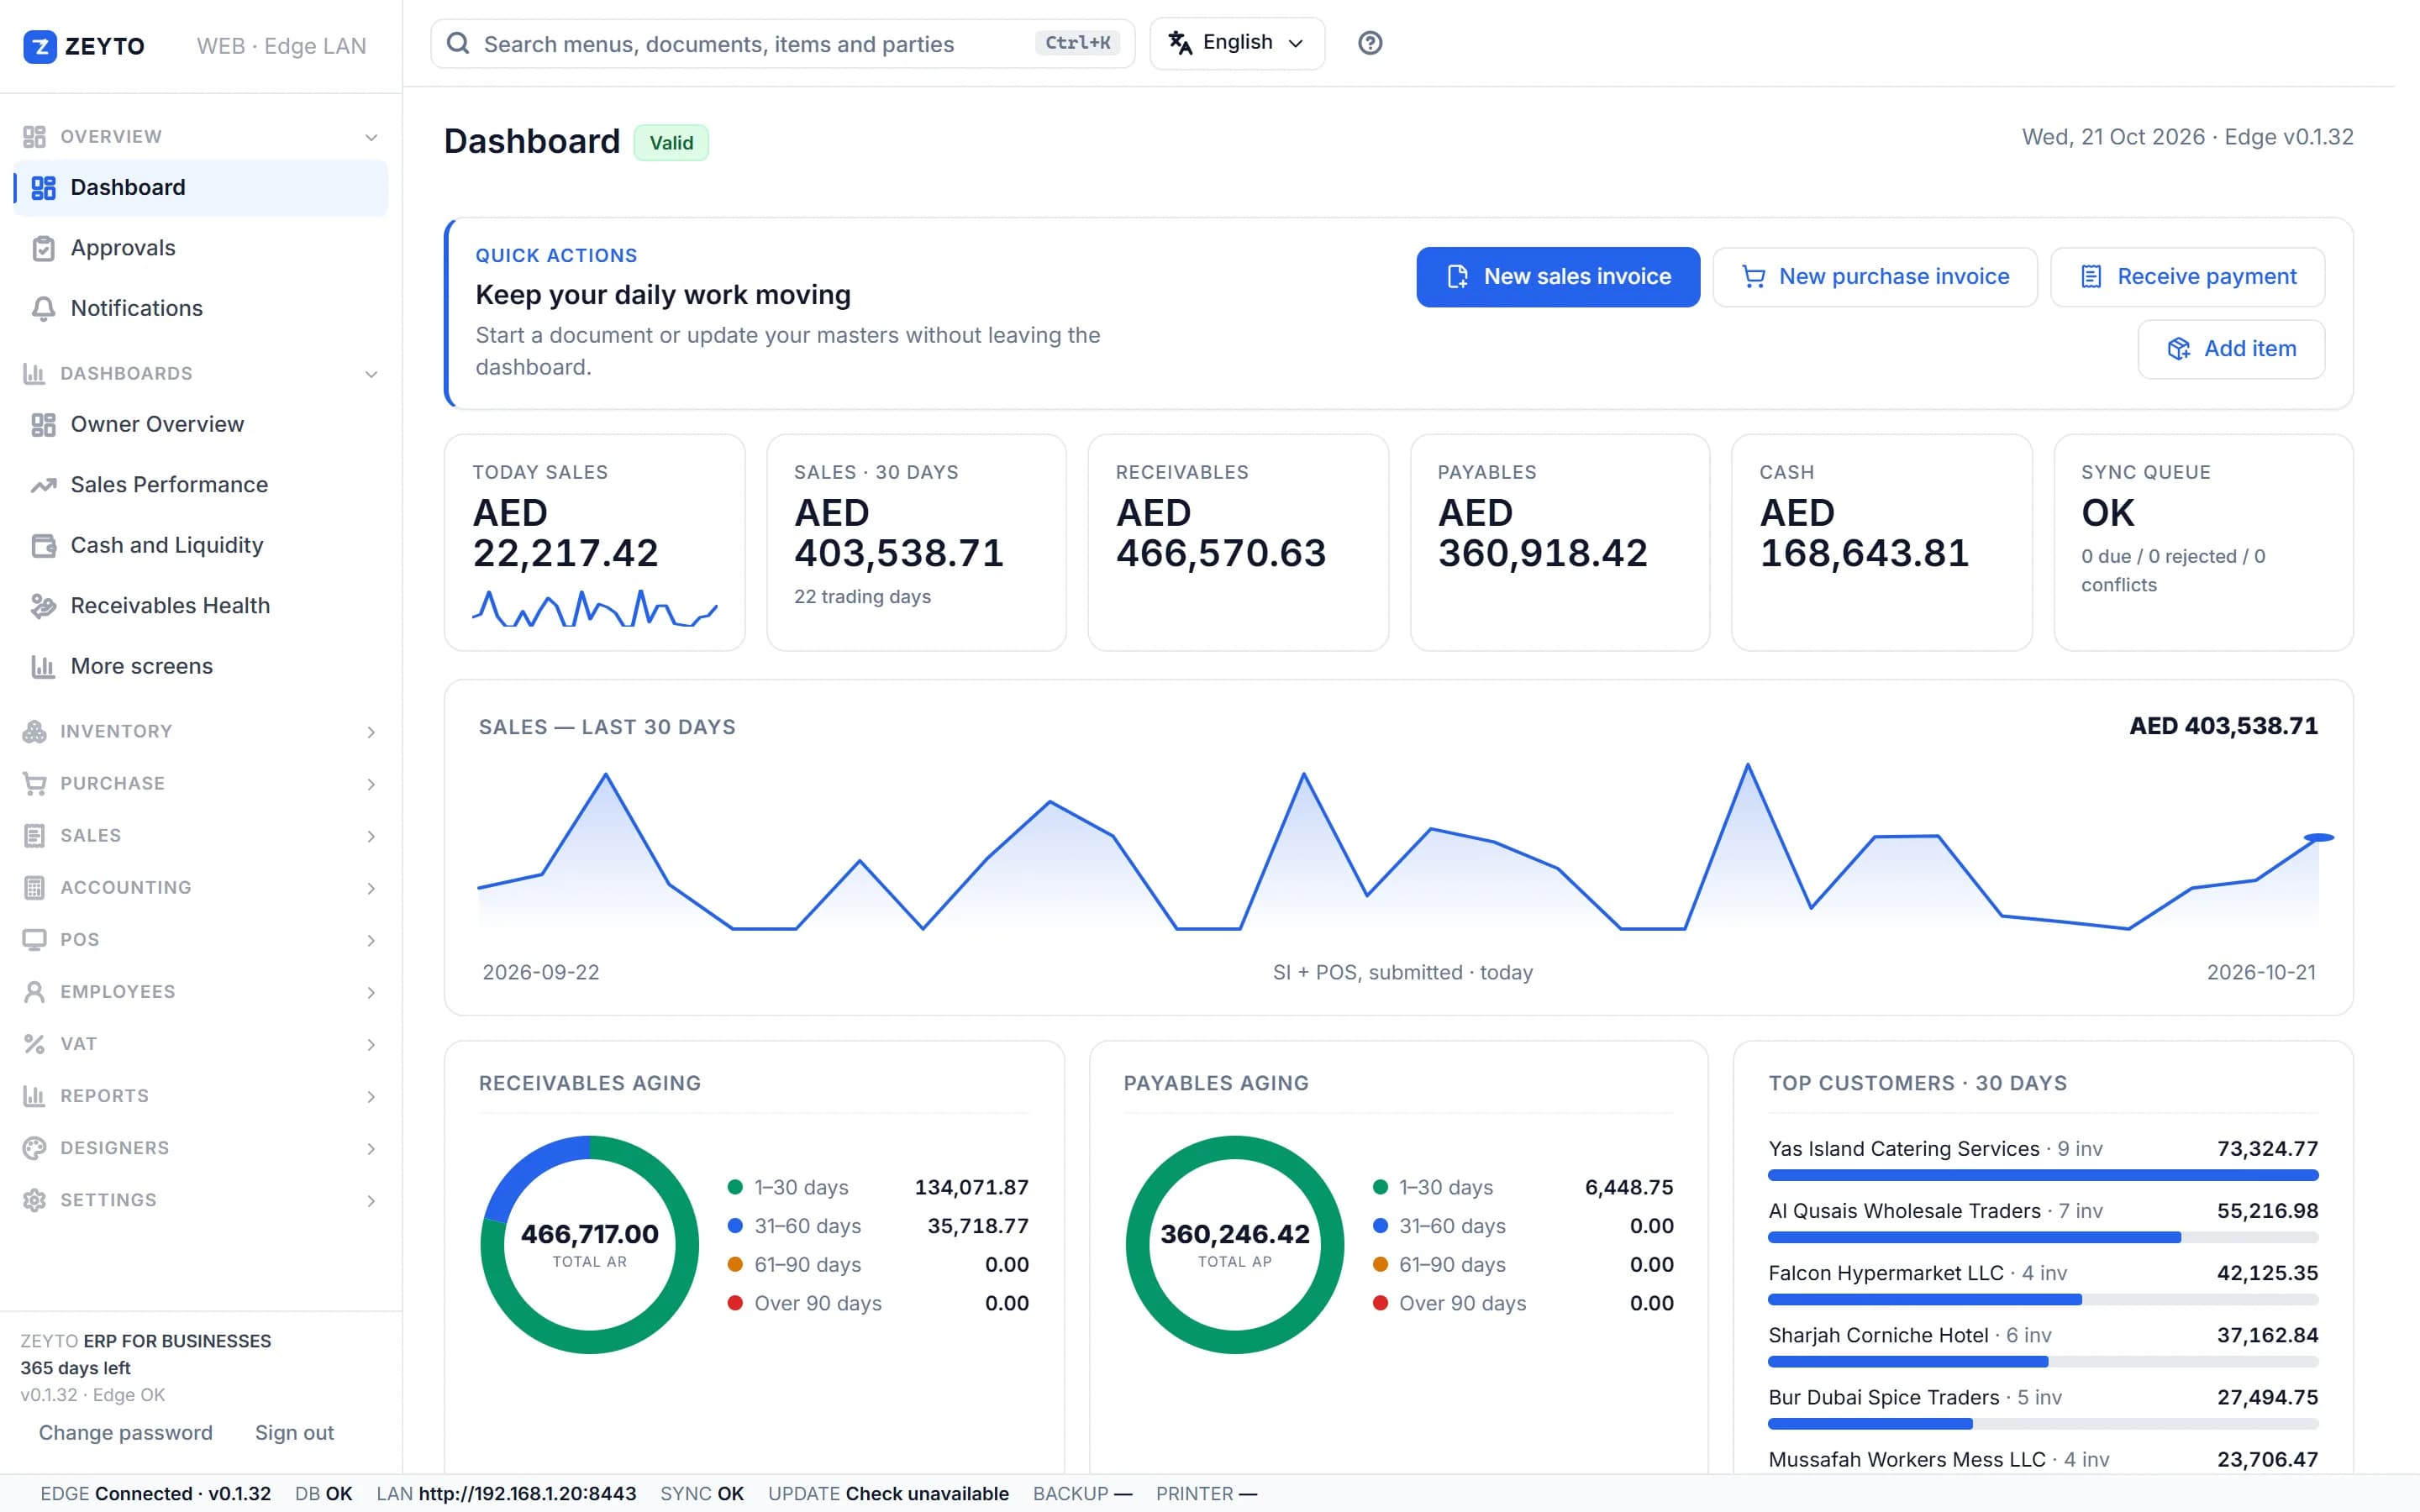This screenshot has width=2420, height=1512.
Task: Click the search menus input field
Action: (x=782, y=43)
